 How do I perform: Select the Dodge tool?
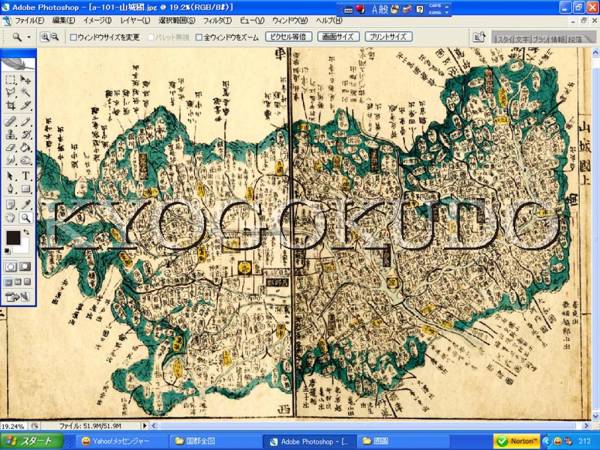(26, 160)
